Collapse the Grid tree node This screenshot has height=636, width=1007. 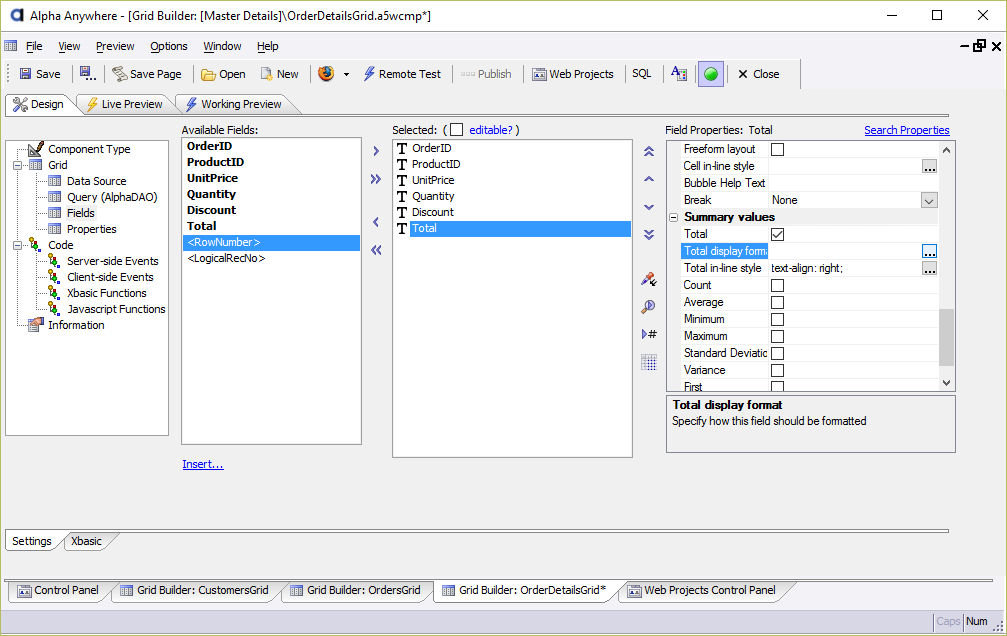pos(17,165)
